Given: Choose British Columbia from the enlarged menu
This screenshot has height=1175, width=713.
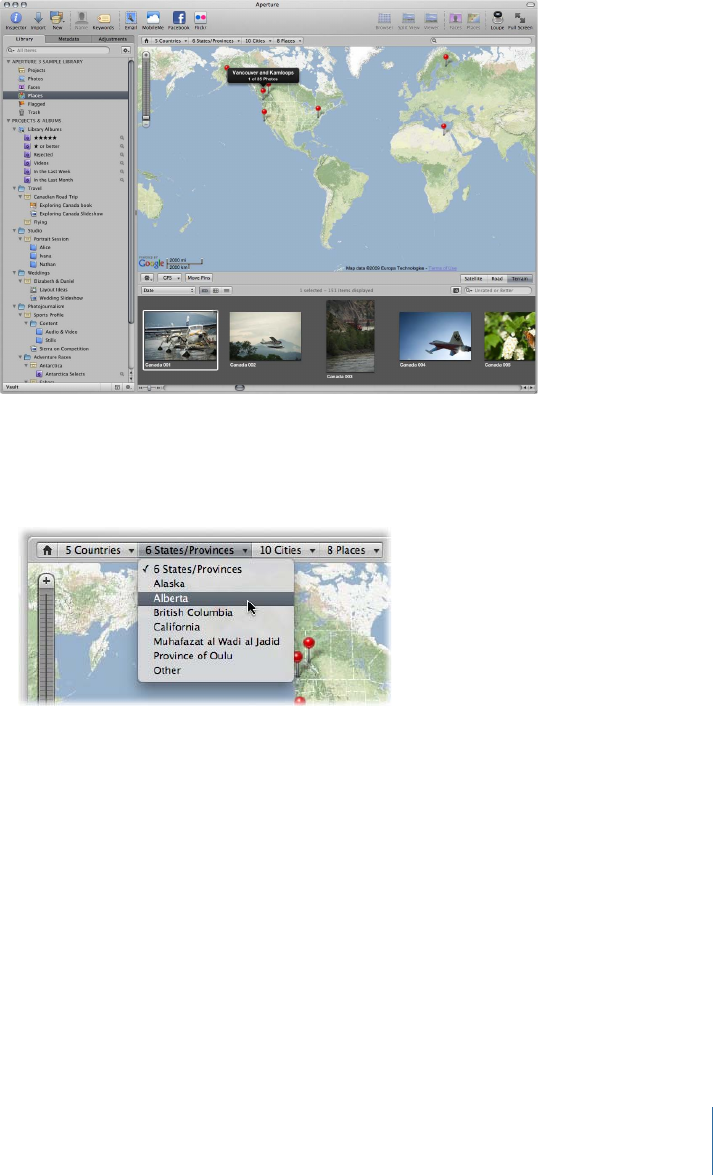Looking at the screenshot, I should point(216,612).
